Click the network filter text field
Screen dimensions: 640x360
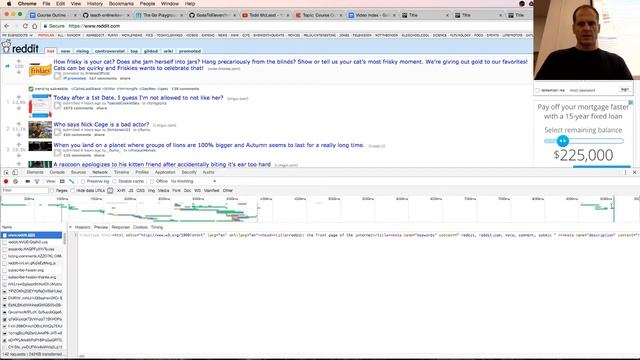[x=25, y=191]
